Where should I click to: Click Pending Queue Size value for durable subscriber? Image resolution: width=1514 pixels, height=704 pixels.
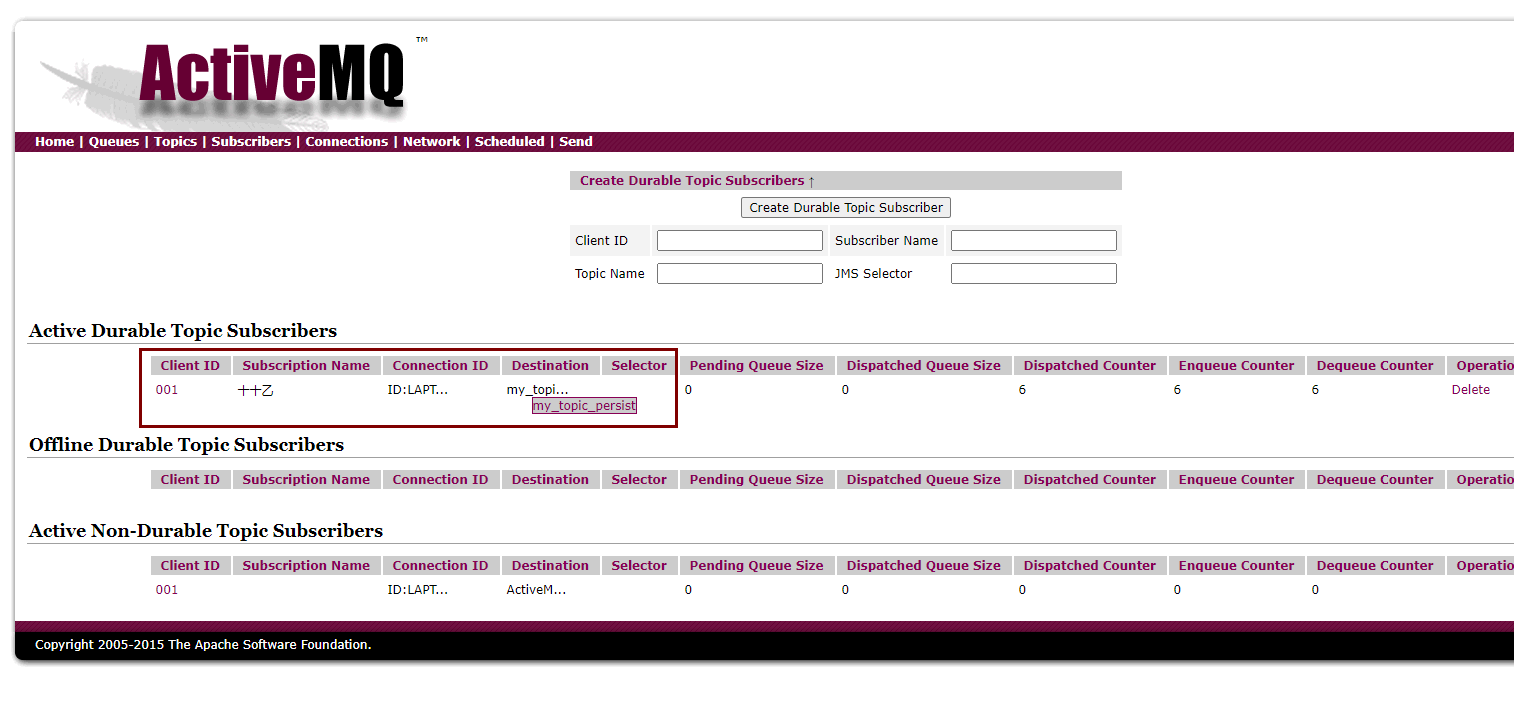click(688, 390)
